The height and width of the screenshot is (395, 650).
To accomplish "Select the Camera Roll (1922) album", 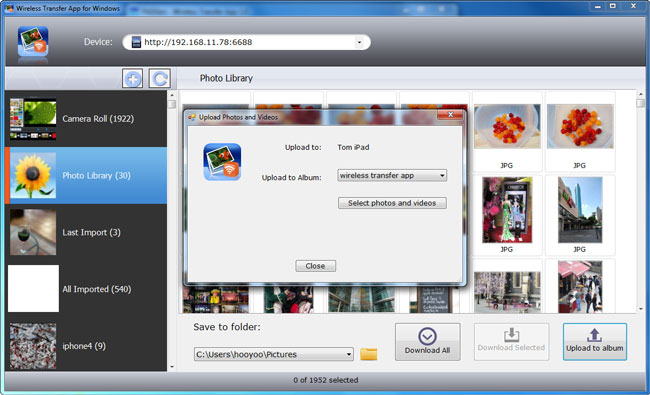I will pos(86,119).
